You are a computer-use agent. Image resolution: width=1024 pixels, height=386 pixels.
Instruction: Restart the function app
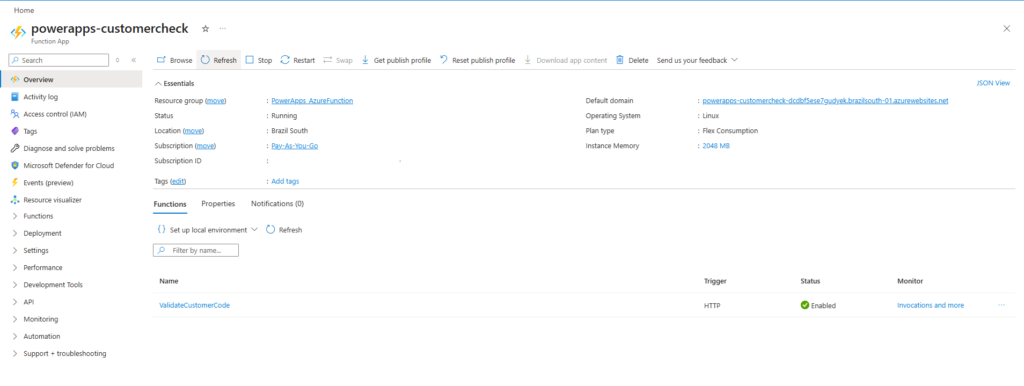point(298,60)
